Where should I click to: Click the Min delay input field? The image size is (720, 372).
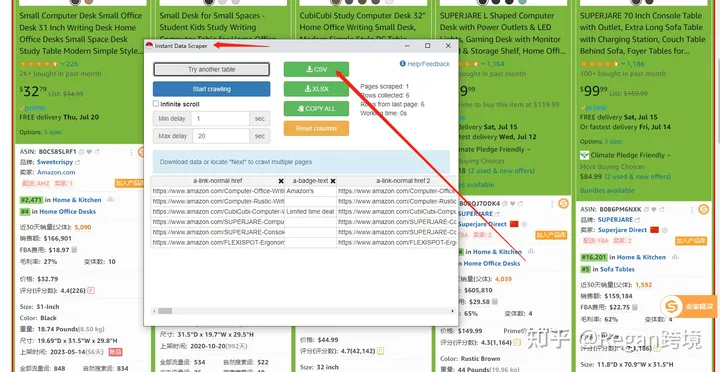(x=220, y=118)
